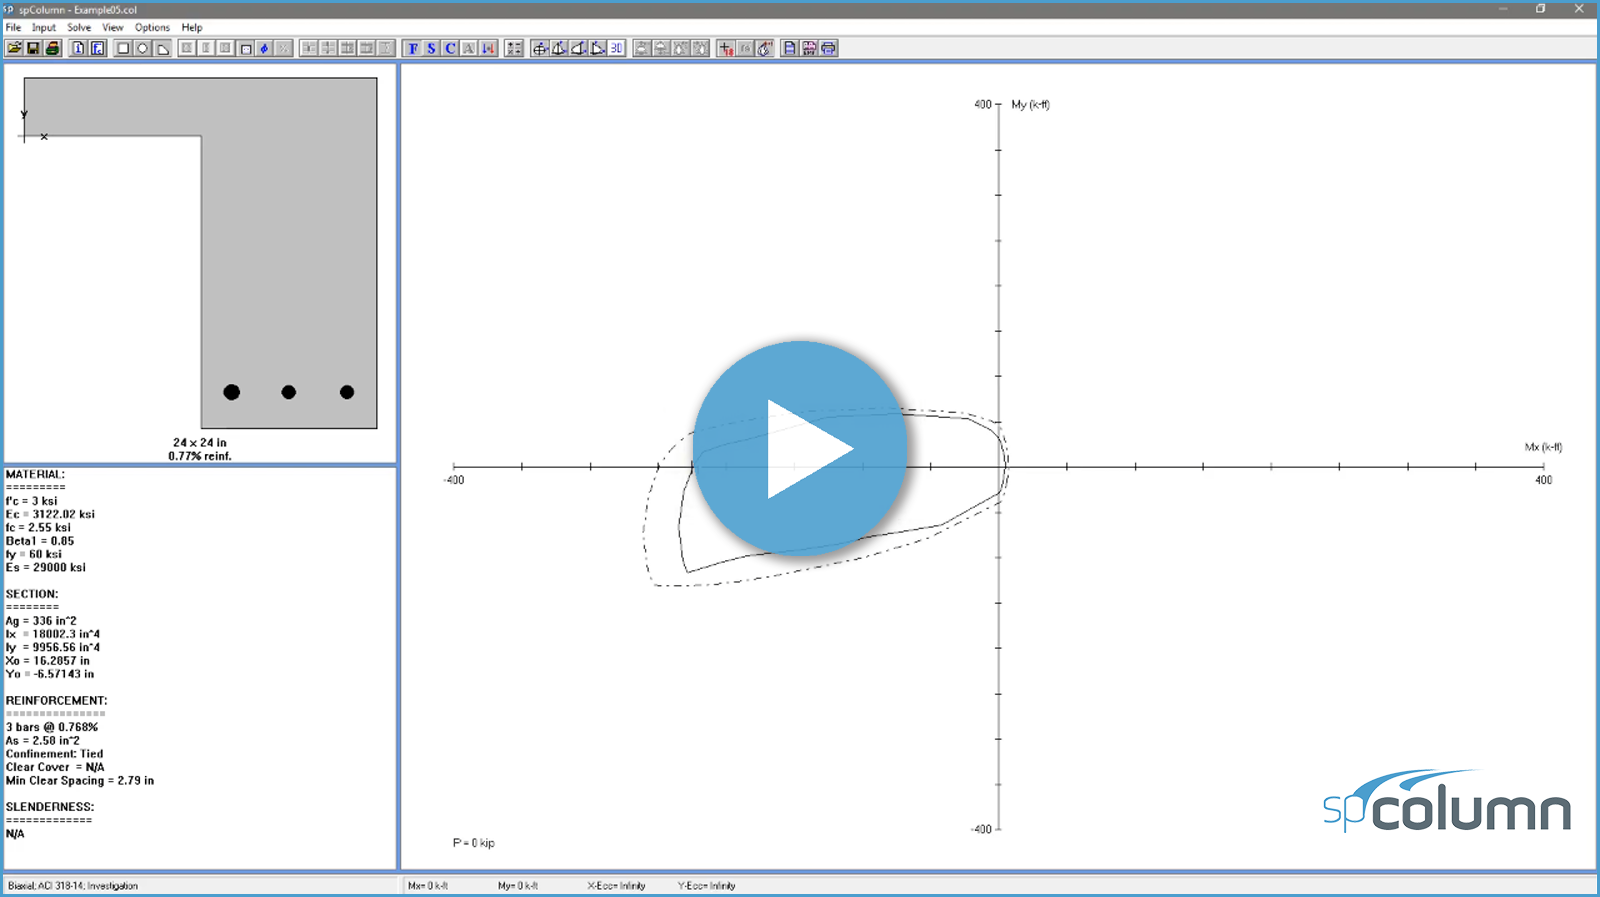Click the '0.77% reinf.' label
This screenshot has height=897, width=1600.
(200, 456)
